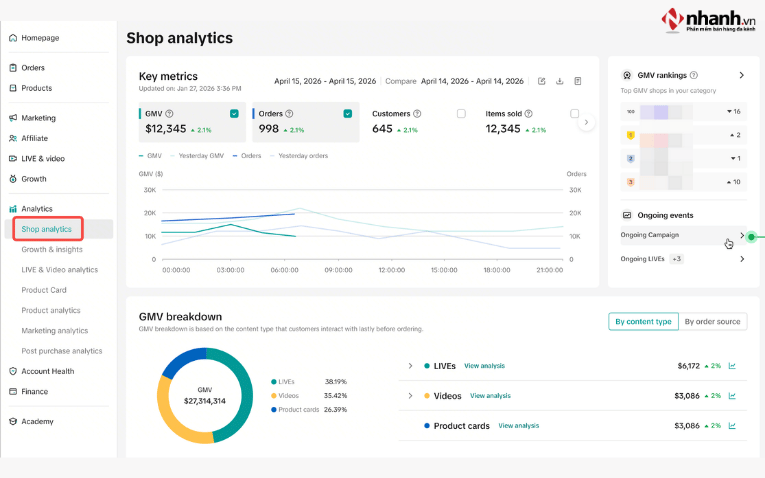Viewport: 765px width, 478px height.
Task: Click the Growth medal icon
Action: click(13, 179)
